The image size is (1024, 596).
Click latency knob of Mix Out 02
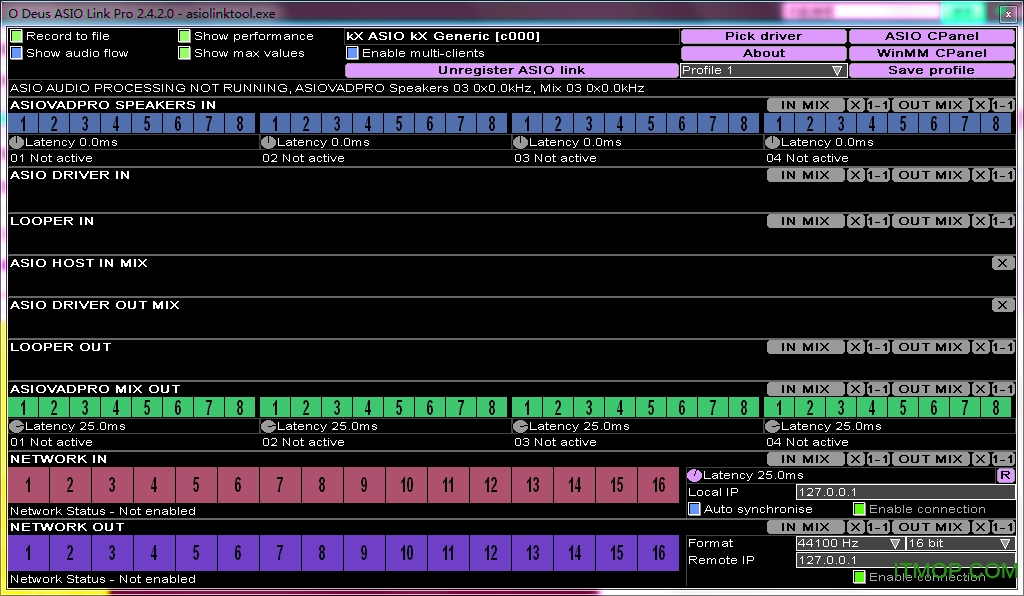pos(268,426)
